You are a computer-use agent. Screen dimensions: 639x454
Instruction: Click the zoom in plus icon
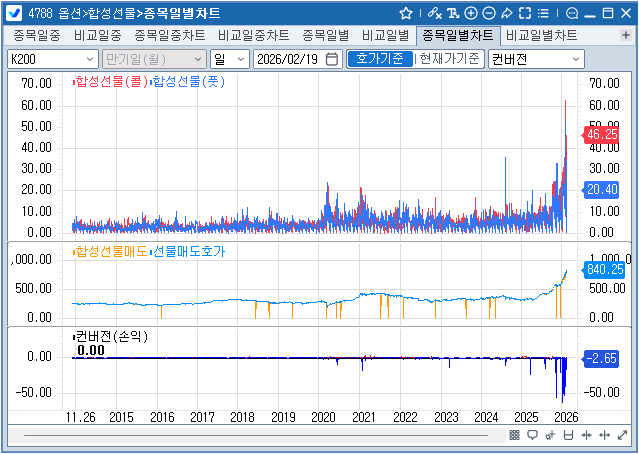471,13
